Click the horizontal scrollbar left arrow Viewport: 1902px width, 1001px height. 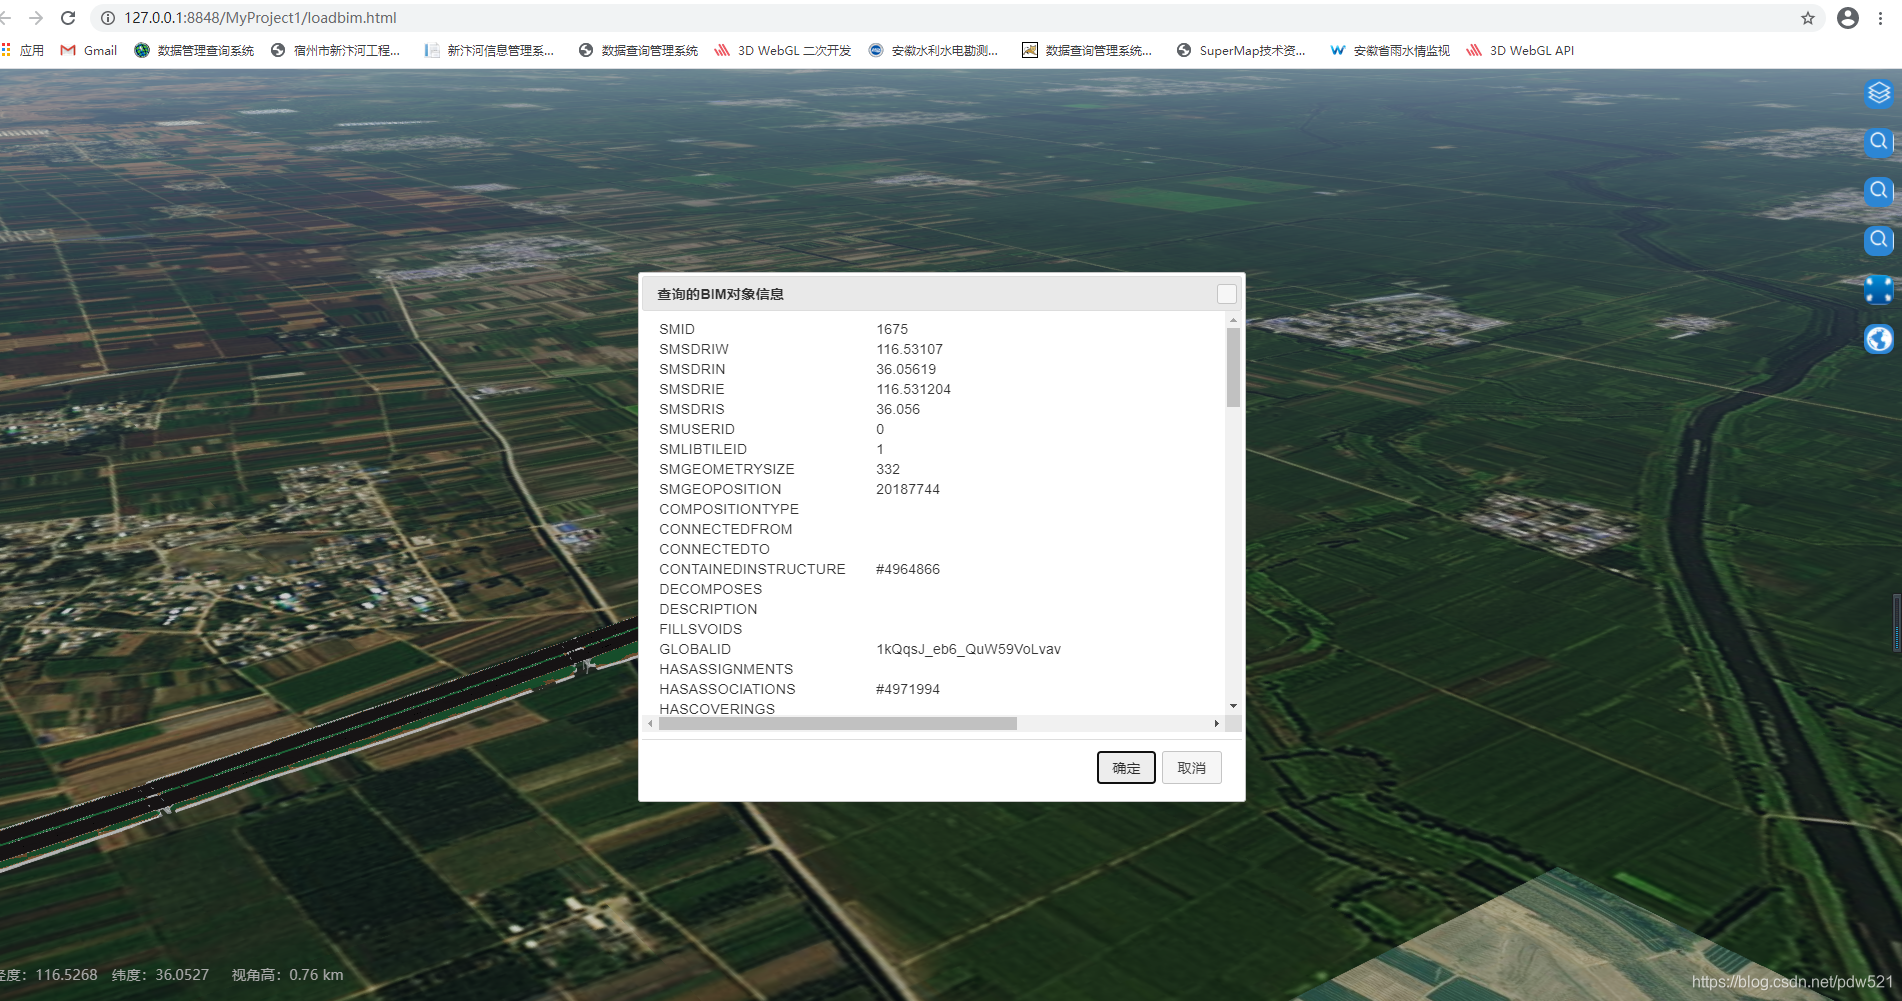[650, 723]
